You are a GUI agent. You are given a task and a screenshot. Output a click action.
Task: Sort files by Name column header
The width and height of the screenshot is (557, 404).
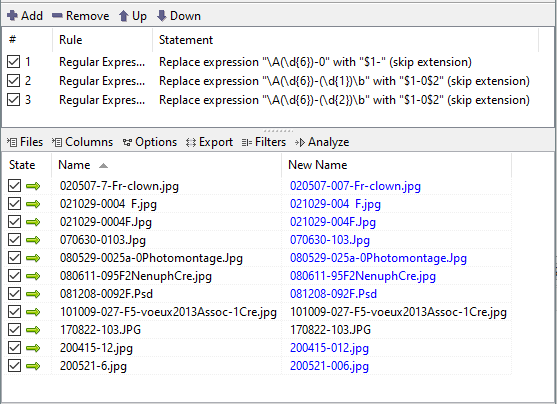point(166,165)
